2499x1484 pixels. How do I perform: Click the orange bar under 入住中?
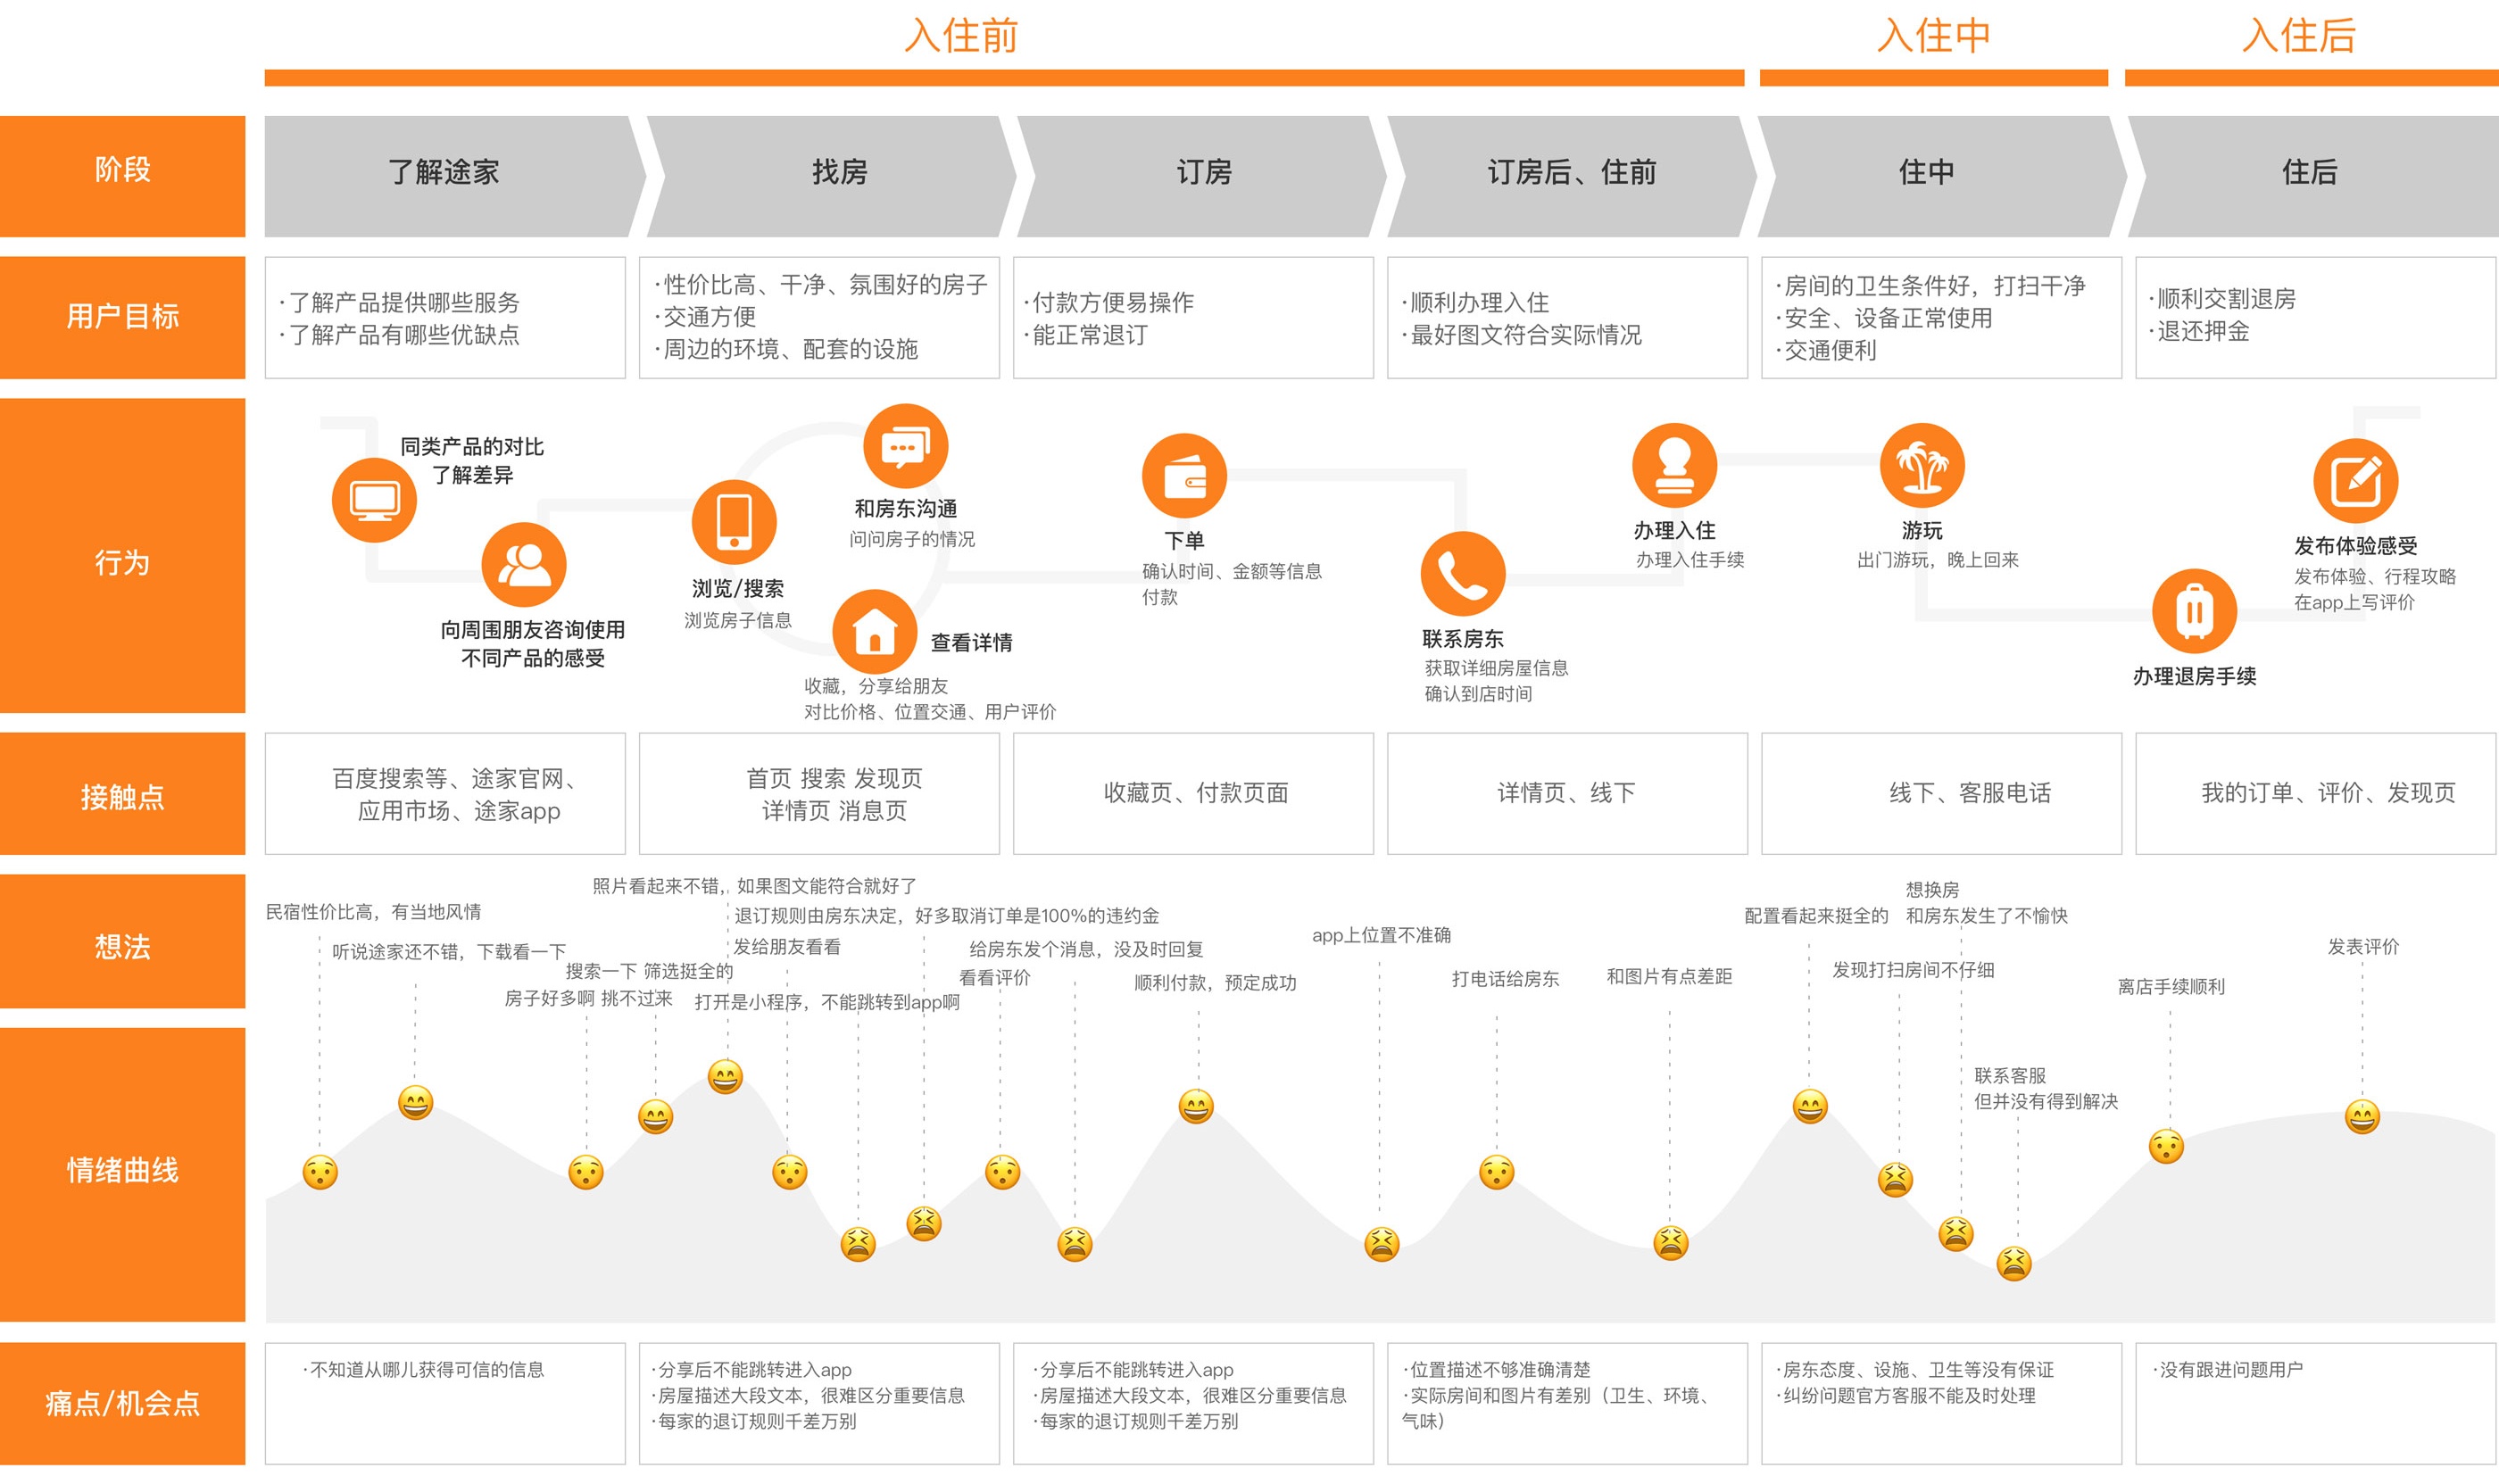click(x=1933, y=78)
